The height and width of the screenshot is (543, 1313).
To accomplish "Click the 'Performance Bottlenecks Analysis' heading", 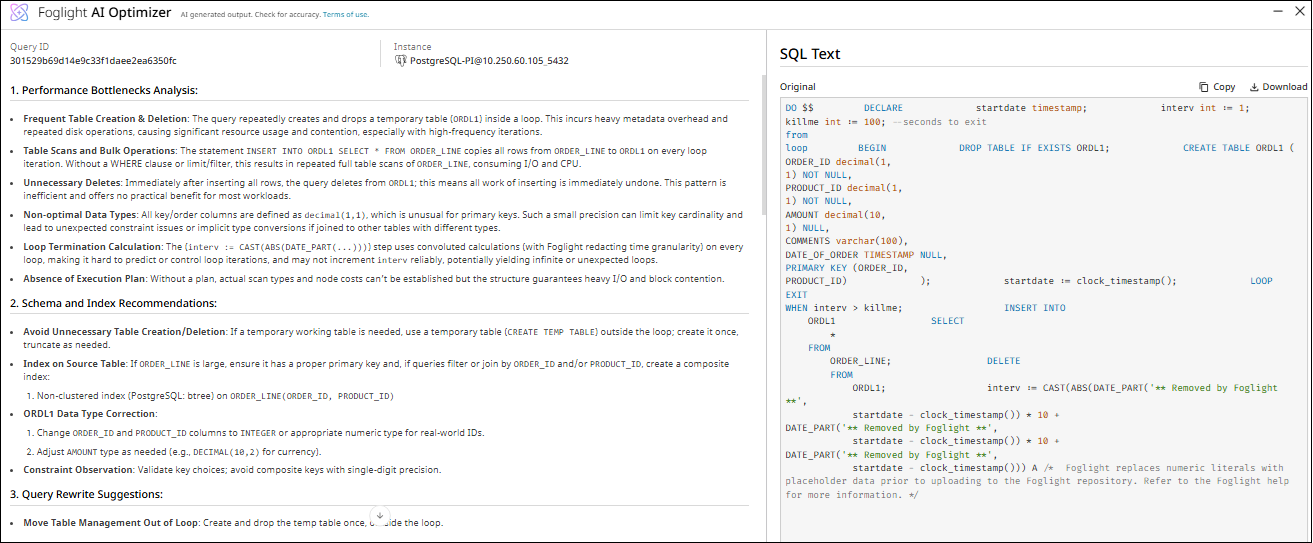I will click(104, 90).
